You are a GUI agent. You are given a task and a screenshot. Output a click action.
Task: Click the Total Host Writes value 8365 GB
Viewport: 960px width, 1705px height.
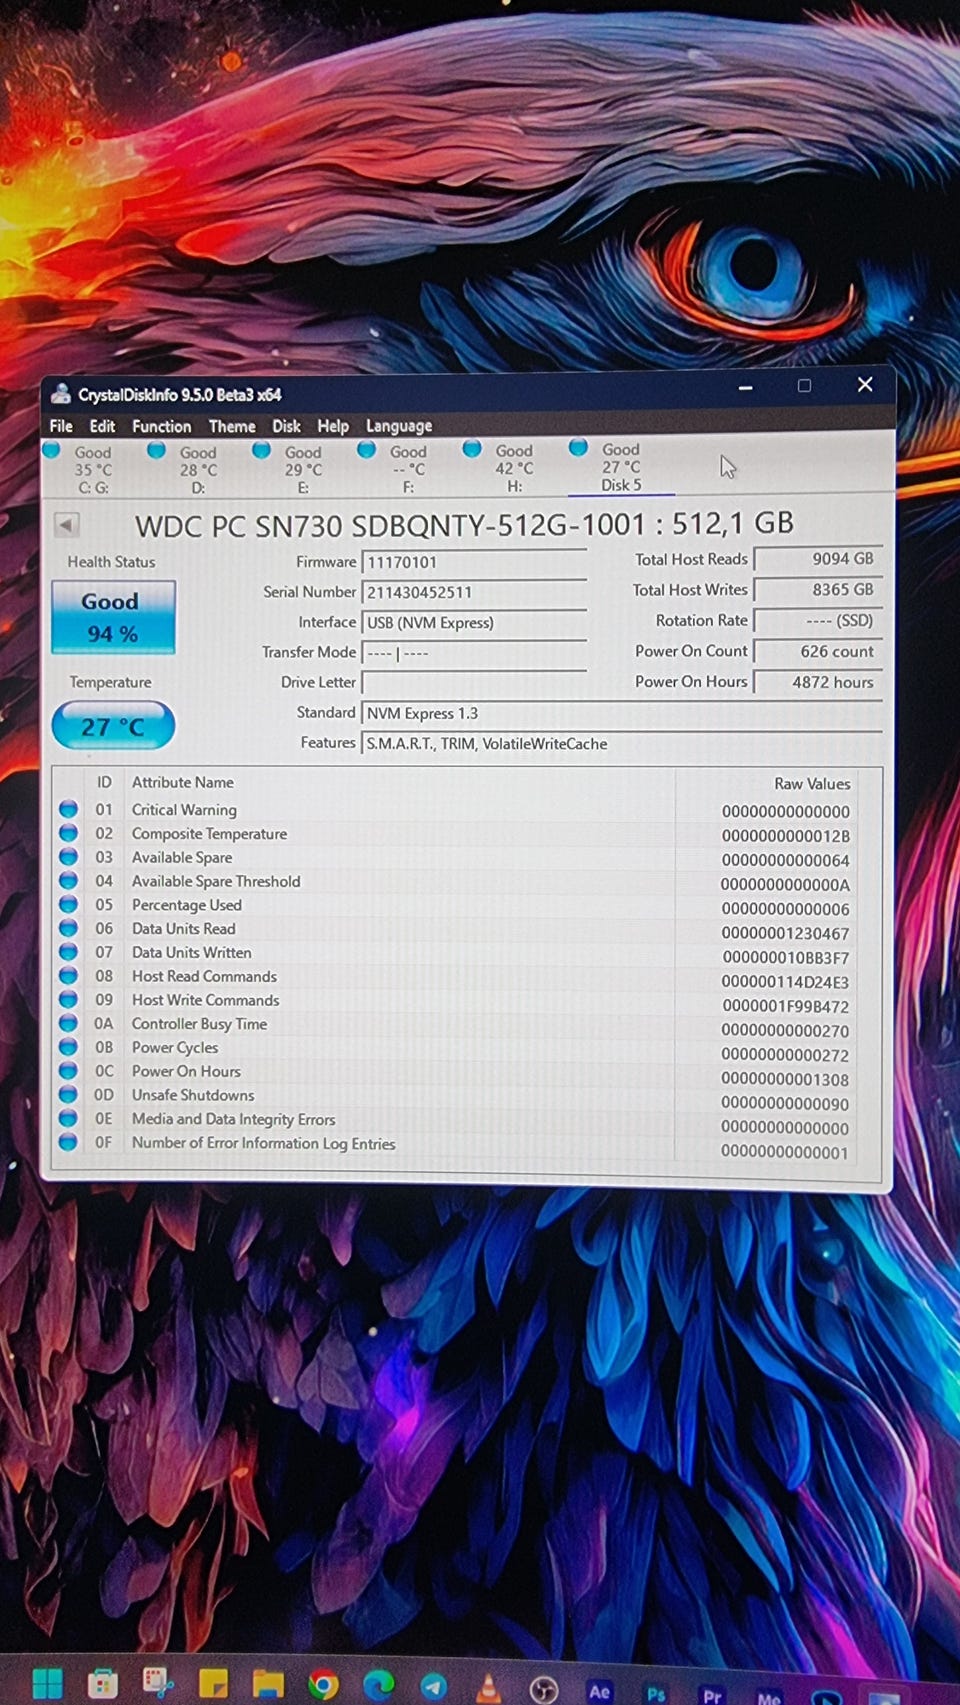817,590
